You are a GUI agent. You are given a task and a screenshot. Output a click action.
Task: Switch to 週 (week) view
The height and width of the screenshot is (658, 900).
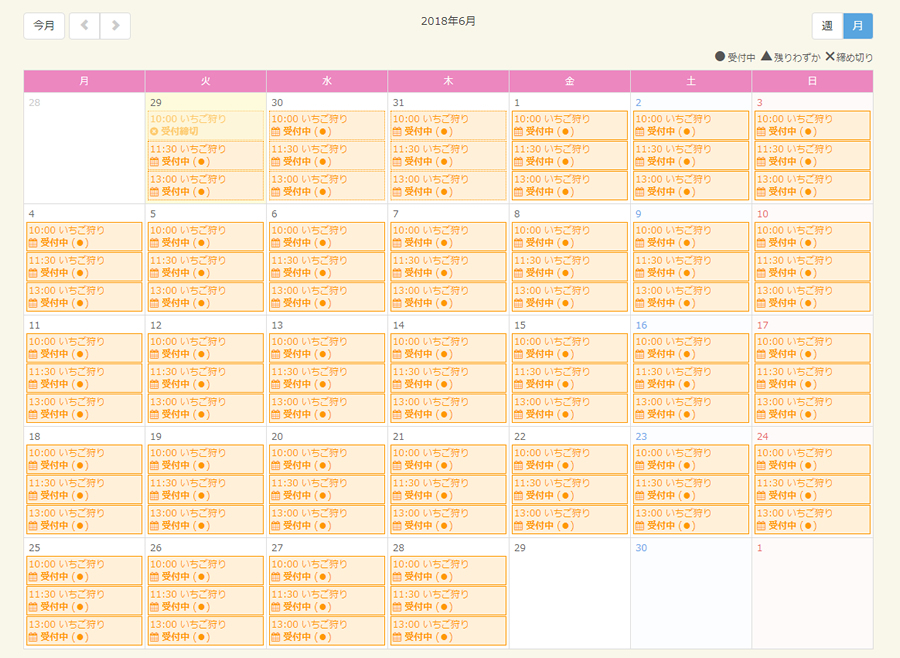(827, 26)
